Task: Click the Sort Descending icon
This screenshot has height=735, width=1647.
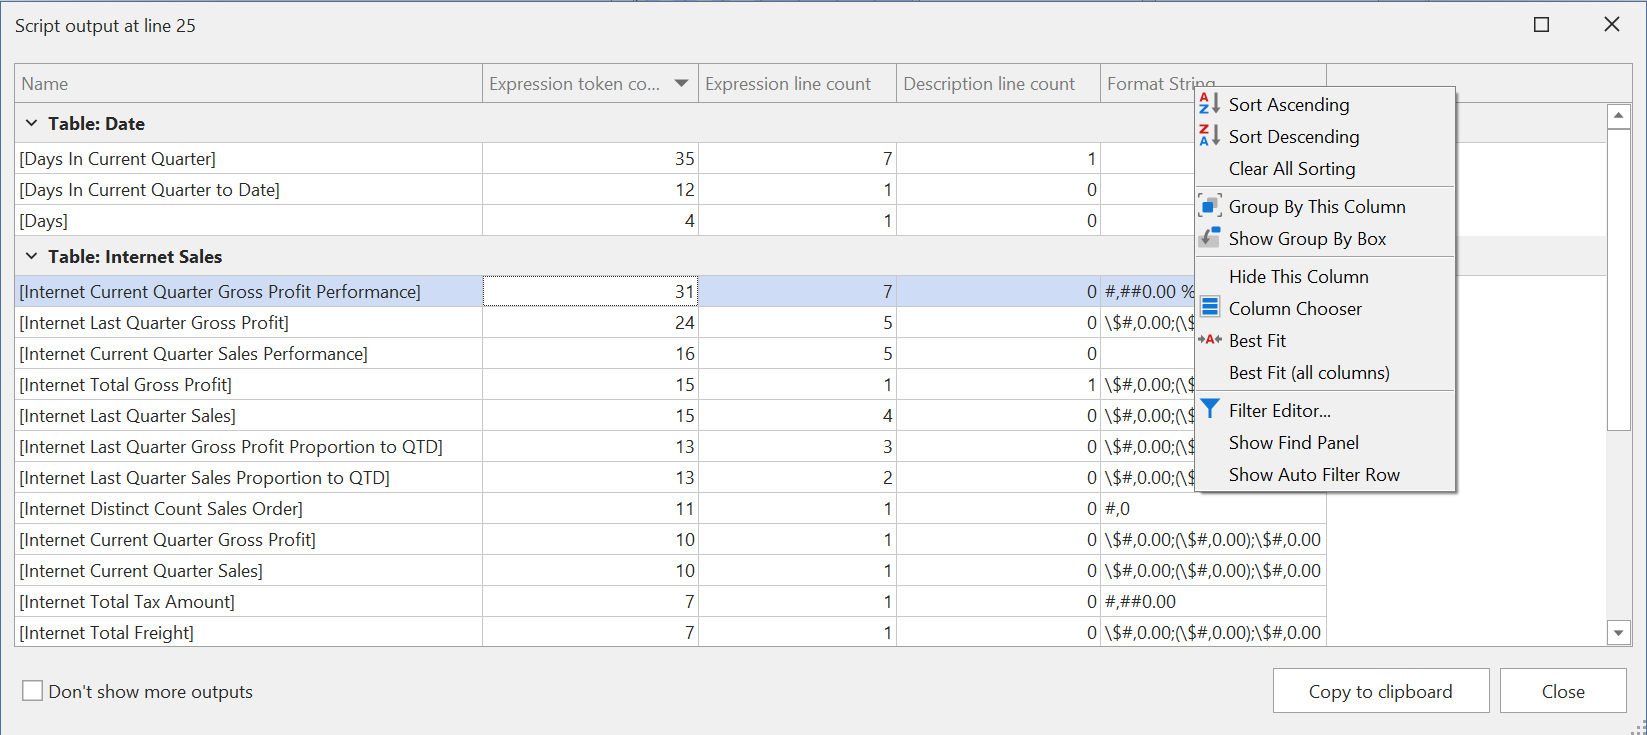Action: 1209,136
